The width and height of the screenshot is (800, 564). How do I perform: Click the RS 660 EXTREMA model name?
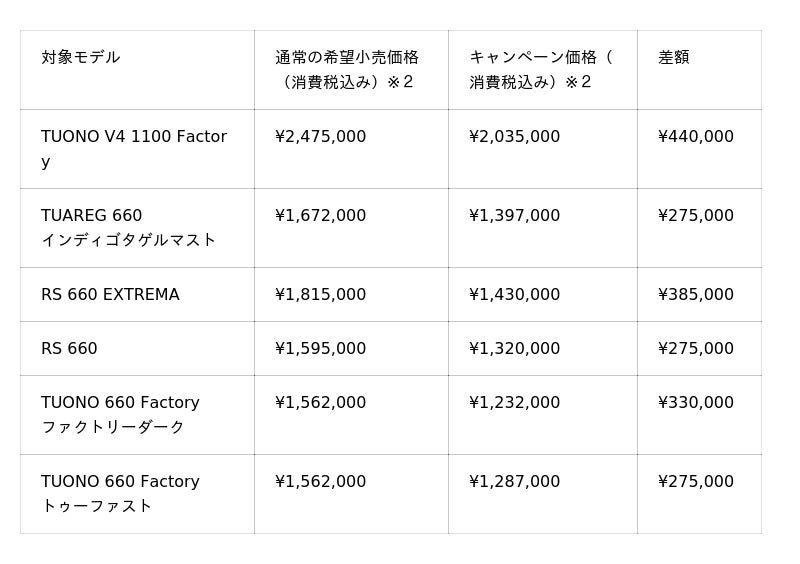(x=110, y=295)
